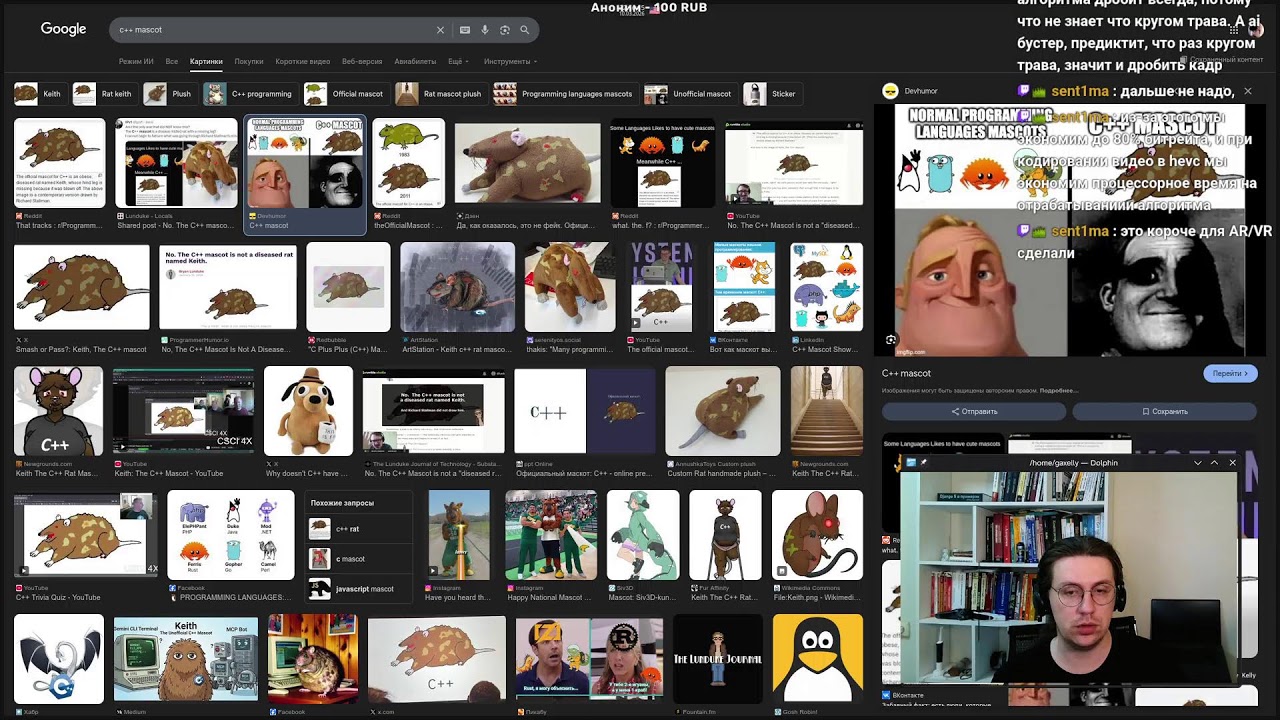Click the Google Lens icon on preview image

point(891,340)
